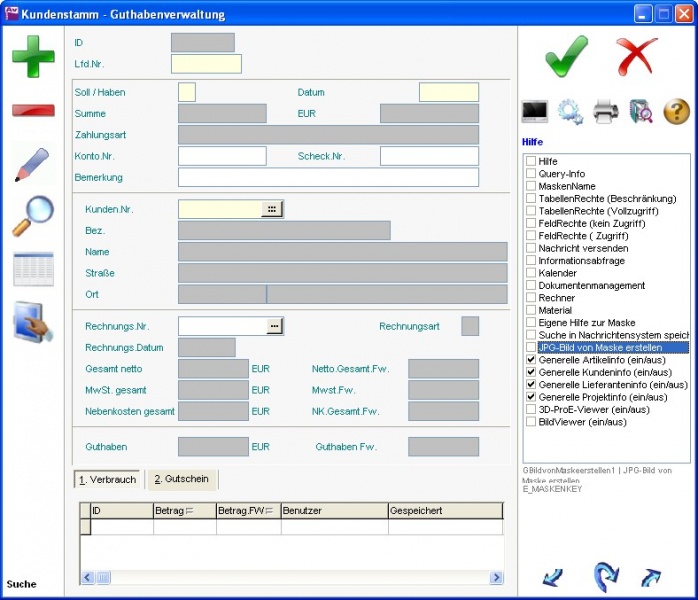Enable the Kalender checkbox
Viewport: 698px width, 600px height.
pos(531,273)
